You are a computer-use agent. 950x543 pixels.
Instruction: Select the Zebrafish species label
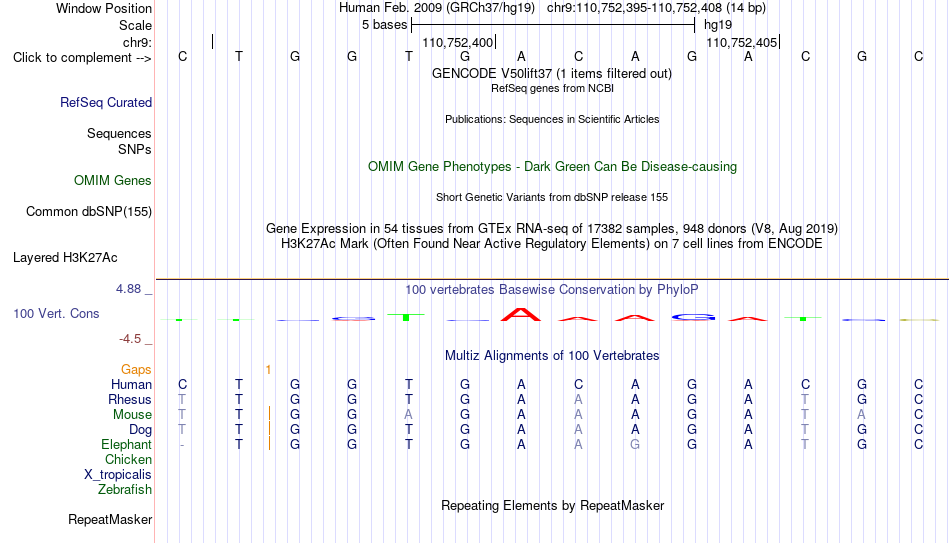125,489
